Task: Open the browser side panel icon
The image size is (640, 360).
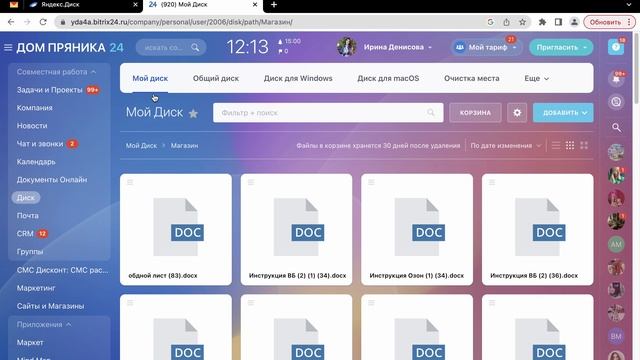Action: tap(558, 22)
